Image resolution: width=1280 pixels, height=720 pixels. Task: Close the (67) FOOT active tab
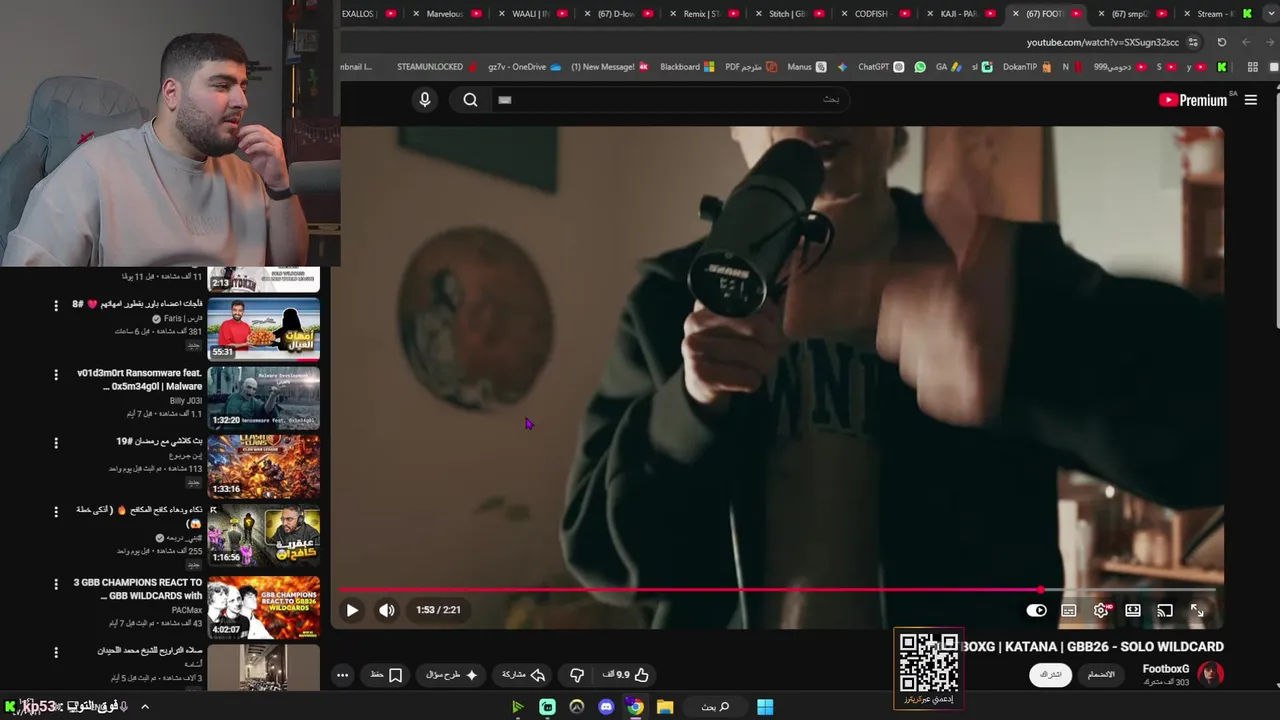pyautogui.click(x=1016, y=14)
